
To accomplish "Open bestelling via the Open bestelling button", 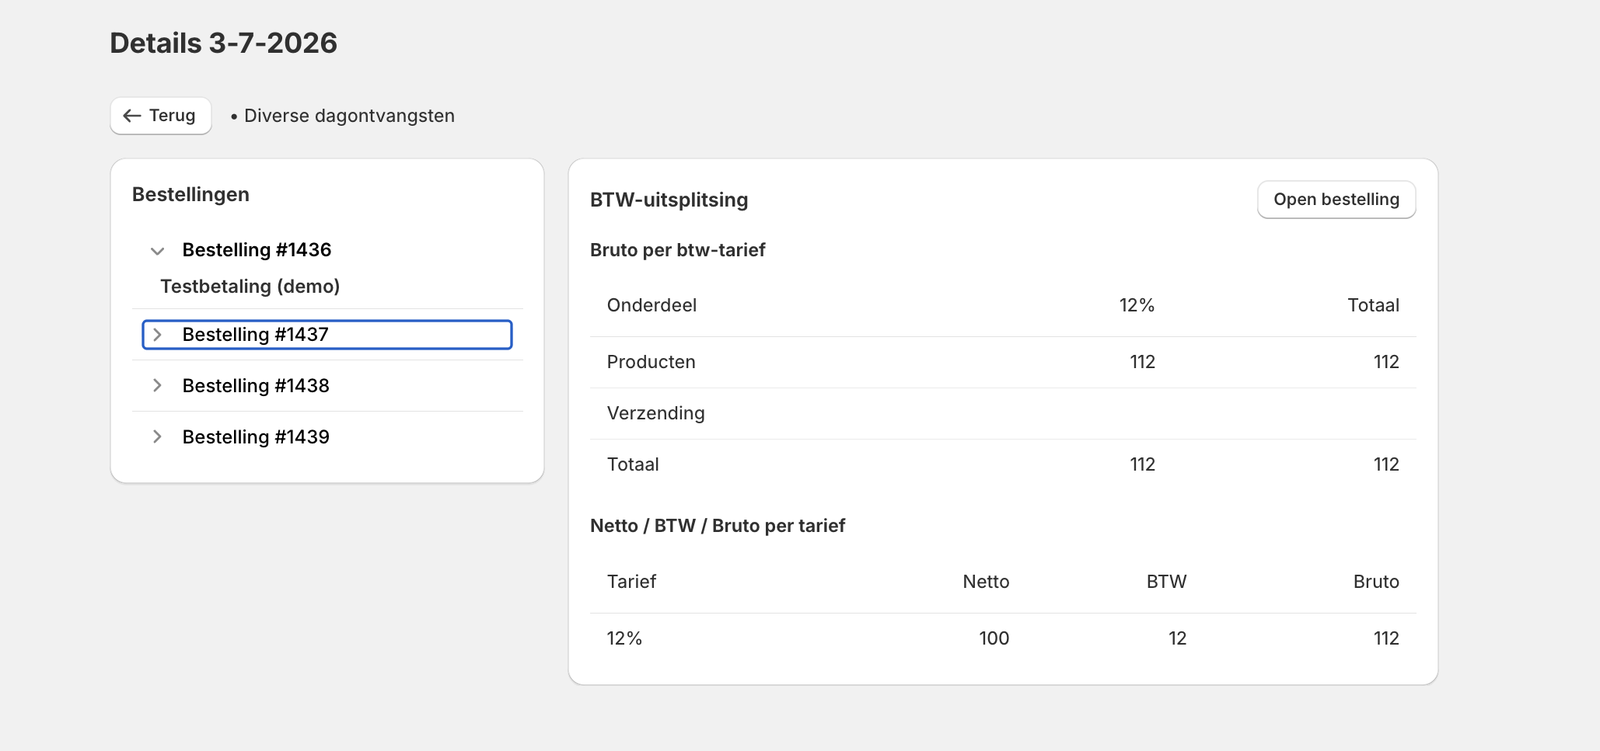I will 1336,199.
